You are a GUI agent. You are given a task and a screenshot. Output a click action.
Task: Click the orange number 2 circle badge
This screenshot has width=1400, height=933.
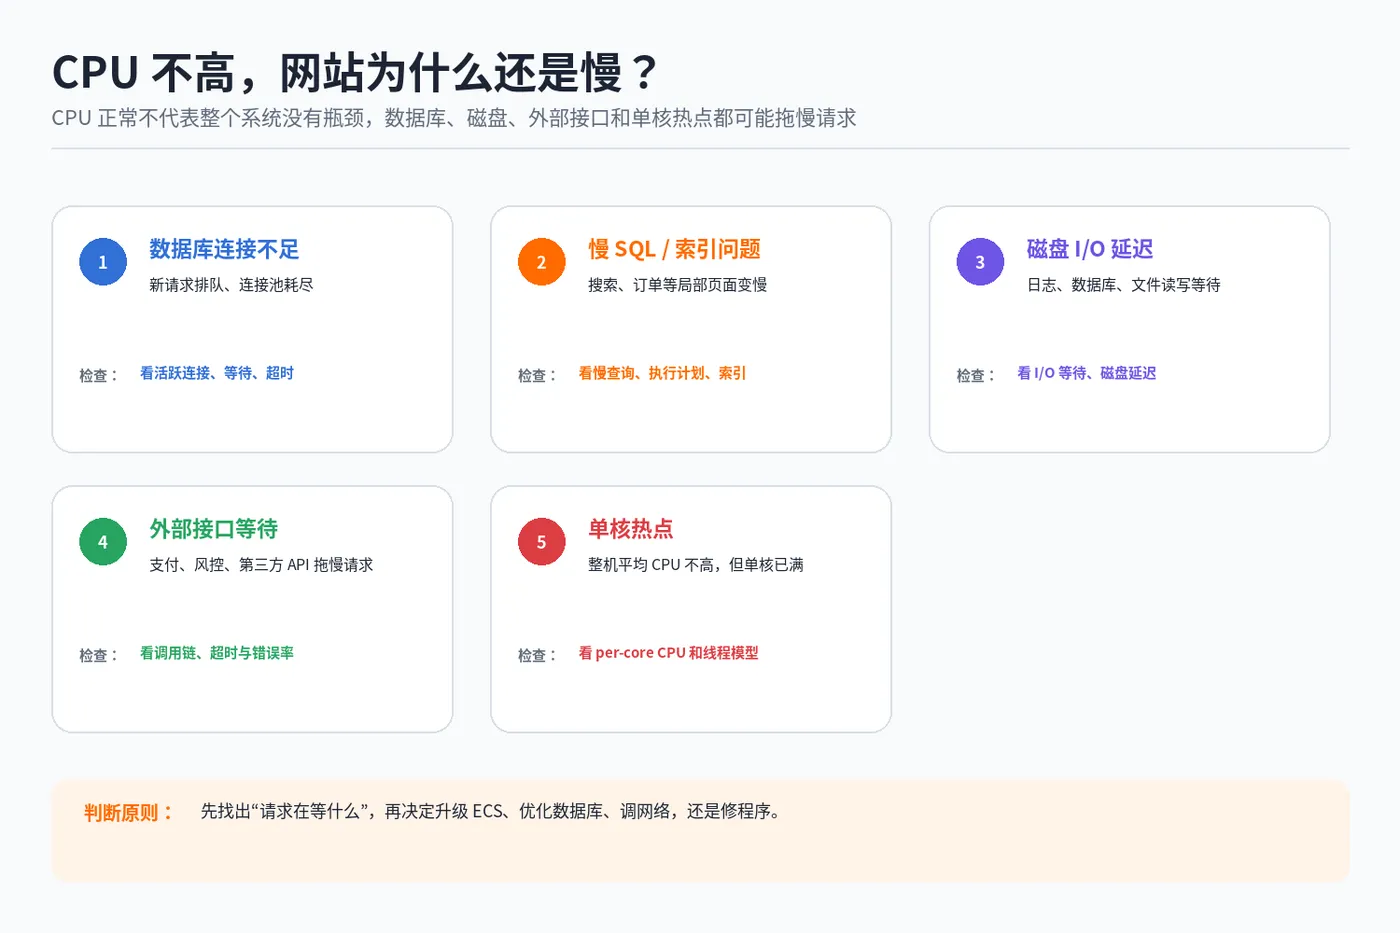(x=541, y=262)
